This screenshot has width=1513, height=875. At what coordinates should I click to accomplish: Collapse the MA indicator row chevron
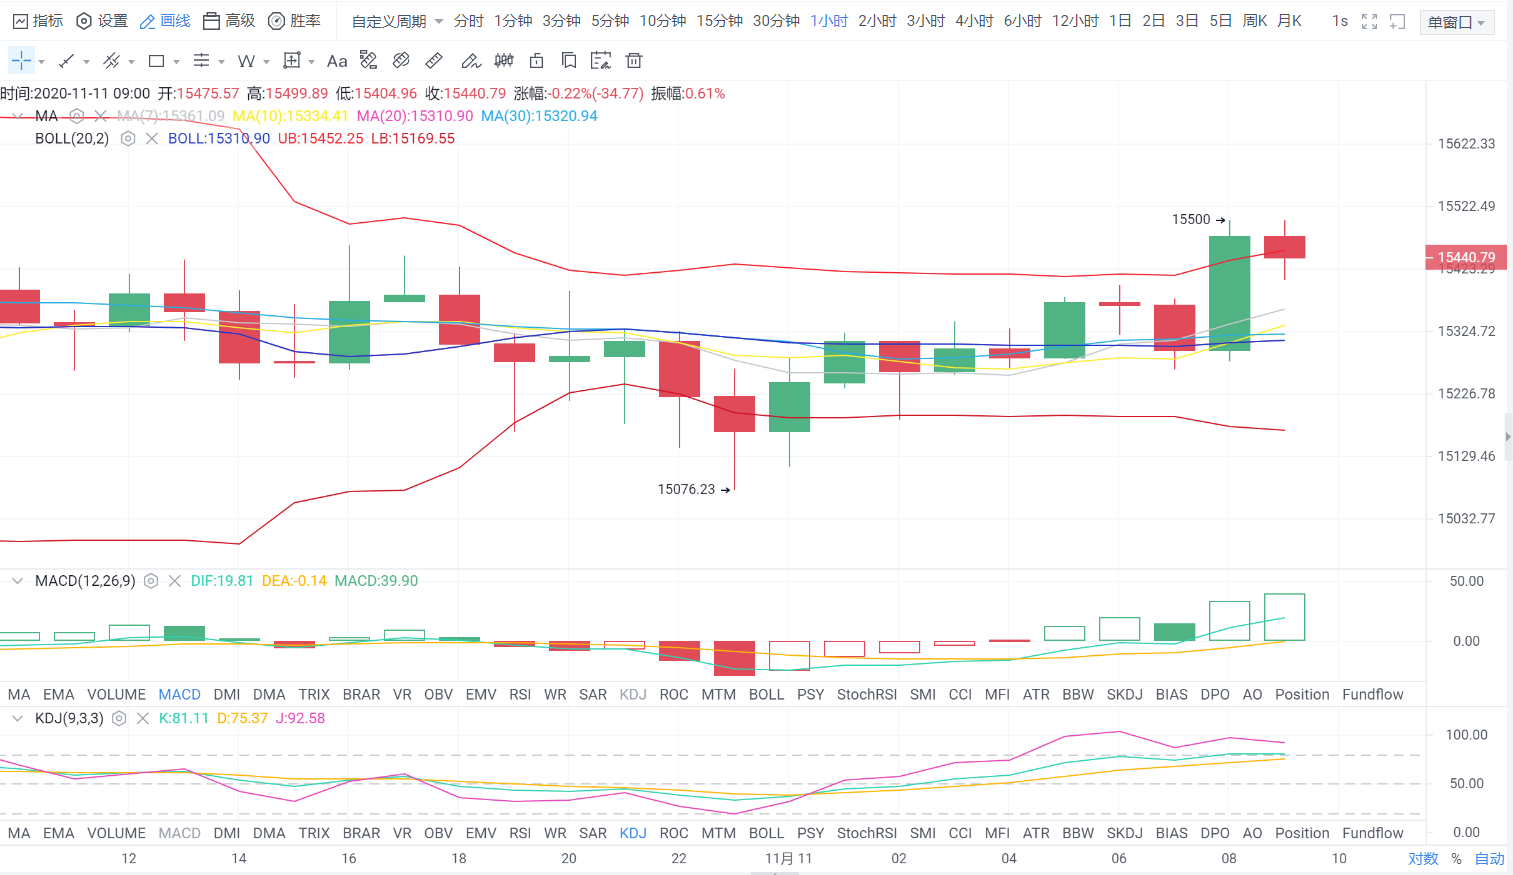pyautogui.click(x=17, y=116)
